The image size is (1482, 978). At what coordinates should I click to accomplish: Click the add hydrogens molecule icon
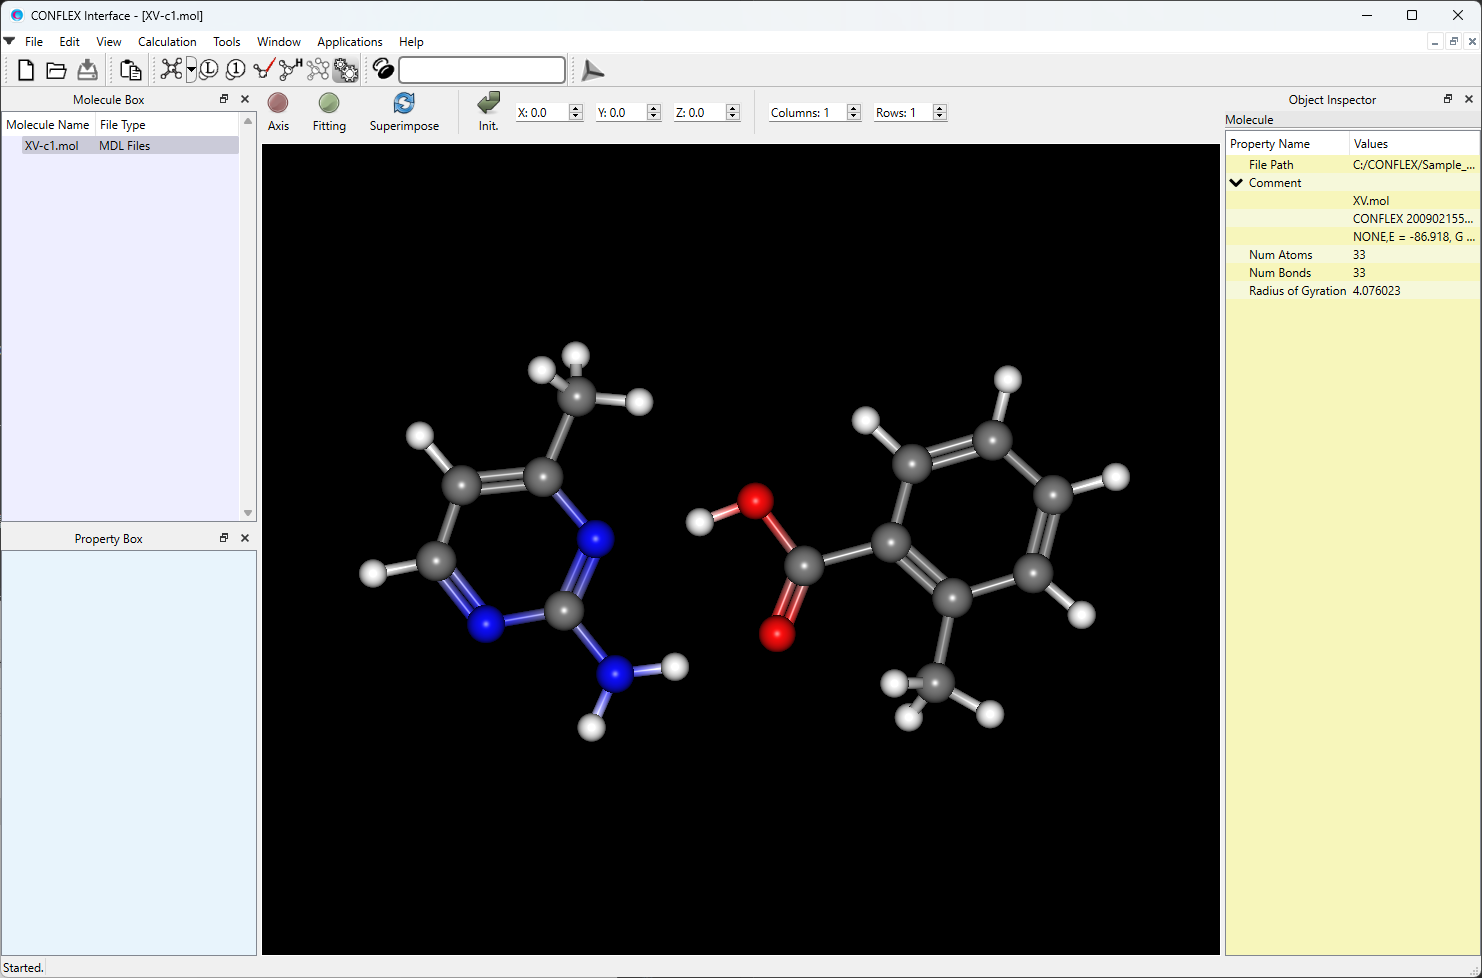click(x=290, y=70)
